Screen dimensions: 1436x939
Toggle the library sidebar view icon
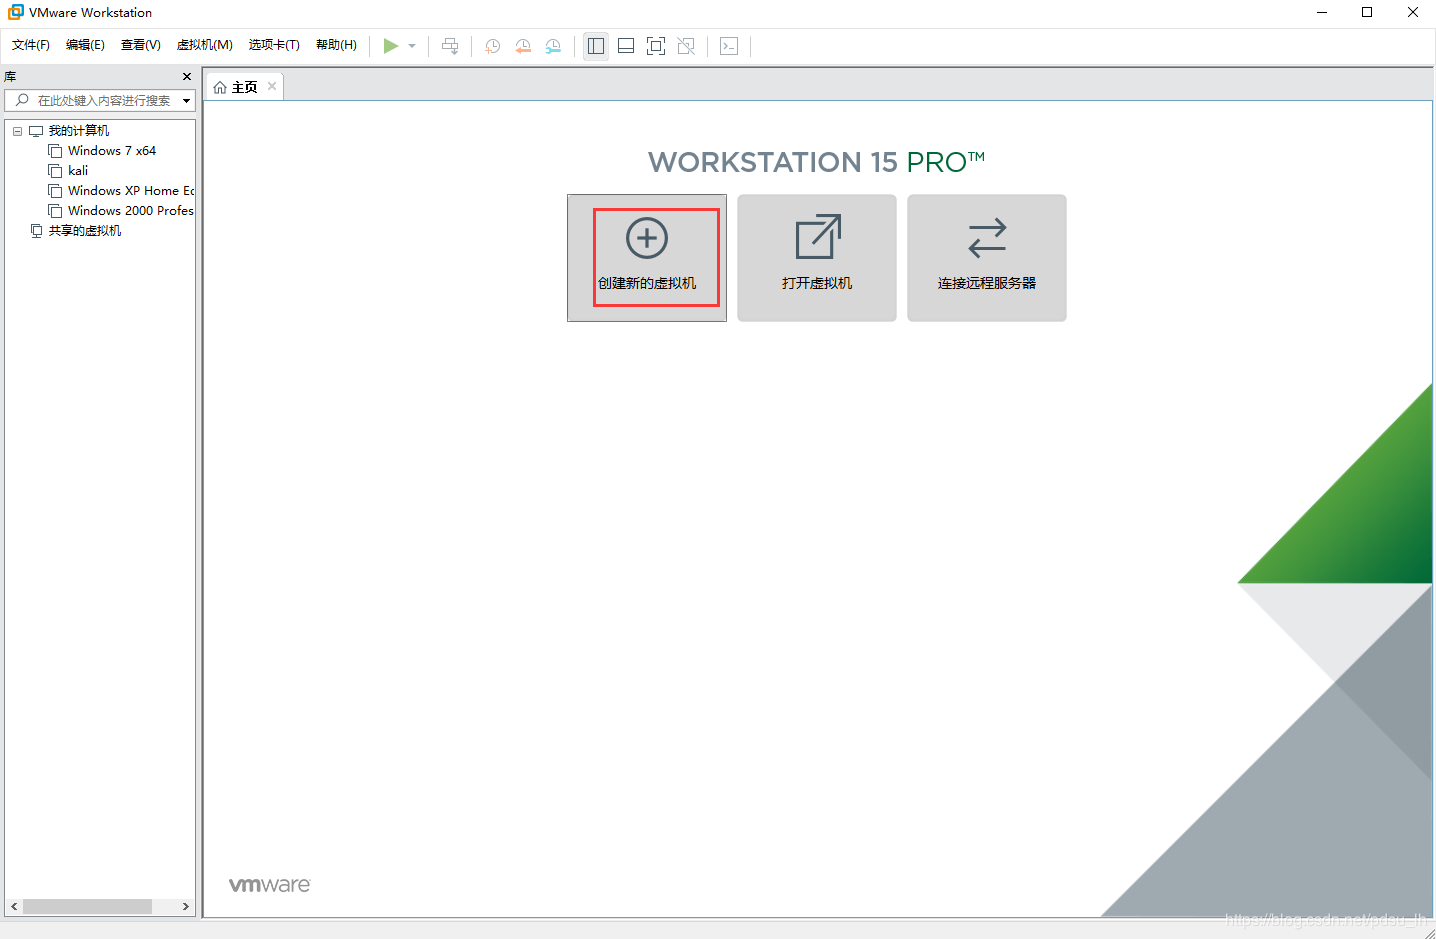coord(596,46)
